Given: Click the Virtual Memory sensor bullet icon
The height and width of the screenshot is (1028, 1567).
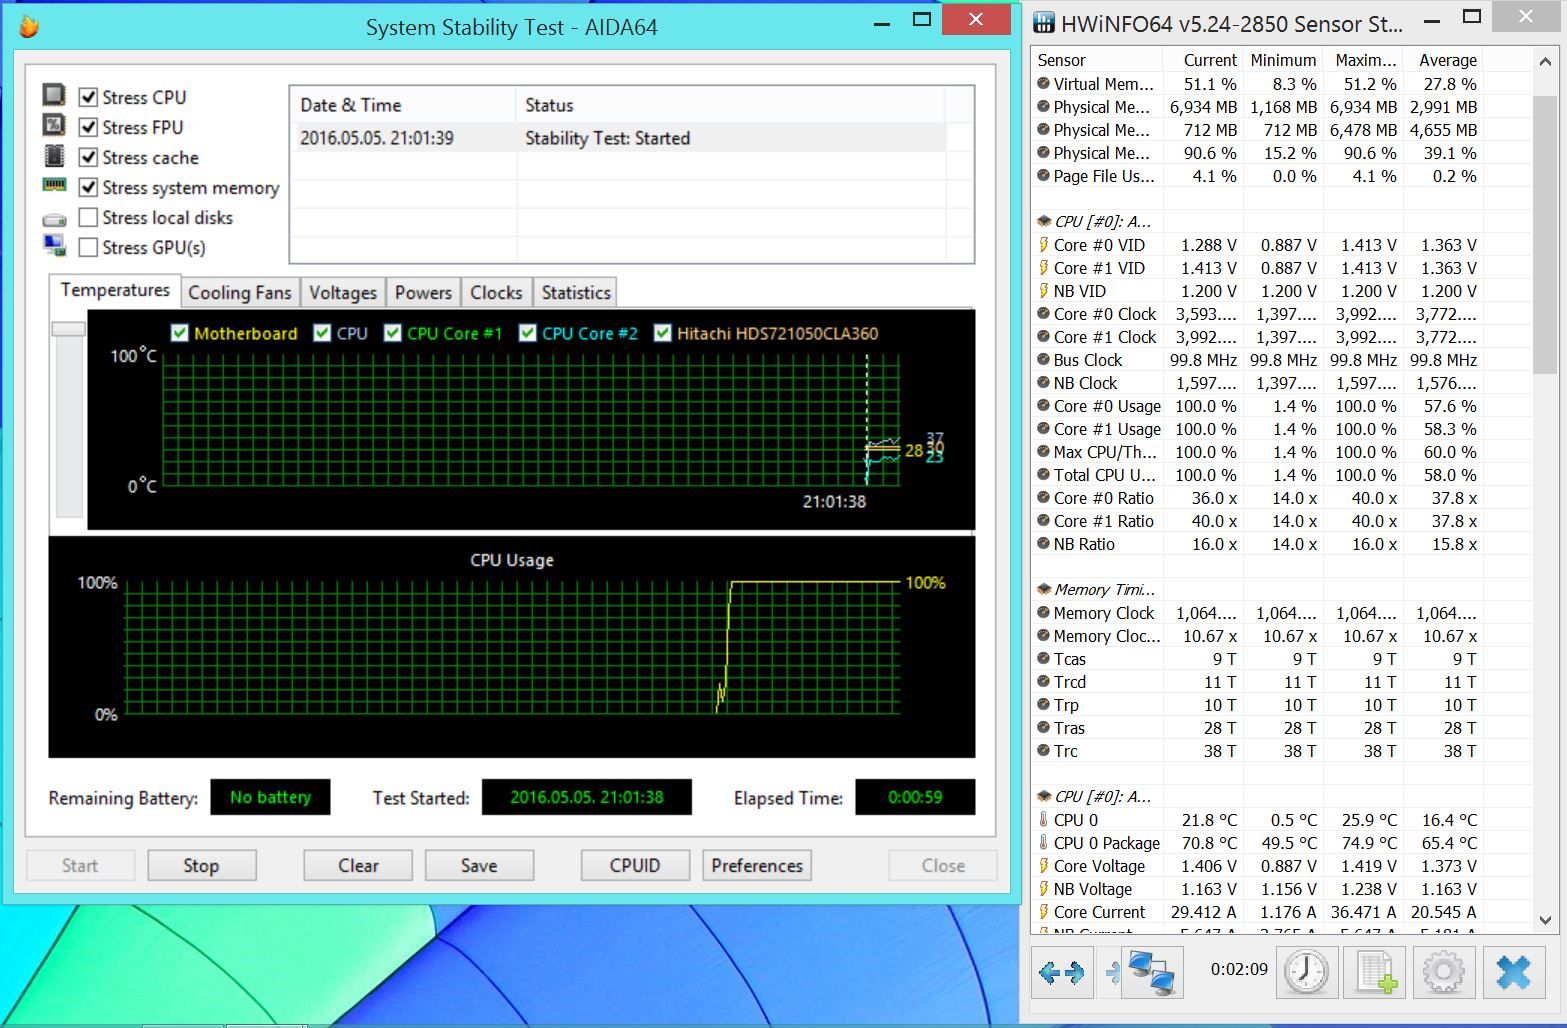Looking at the screenshot, I should tap(1044, 84).
